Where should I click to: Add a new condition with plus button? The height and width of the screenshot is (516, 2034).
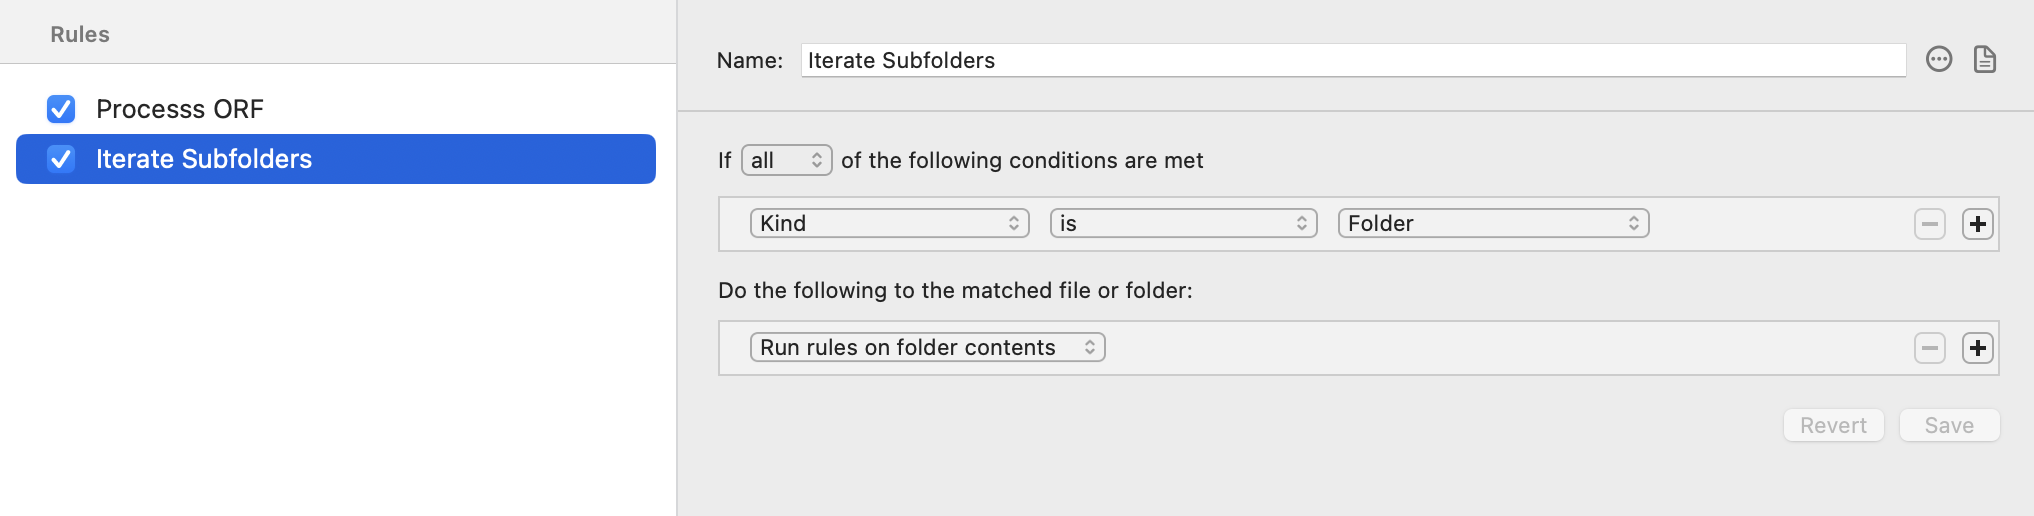pyautogui.click(x=1978, y=224)
